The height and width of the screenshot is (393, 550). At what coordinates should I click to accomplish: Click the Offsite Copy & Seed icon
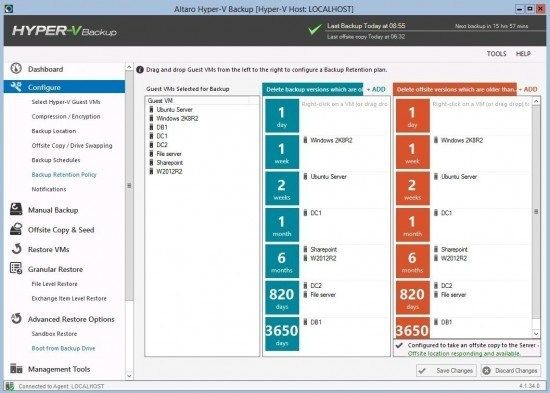coord(16,229)
